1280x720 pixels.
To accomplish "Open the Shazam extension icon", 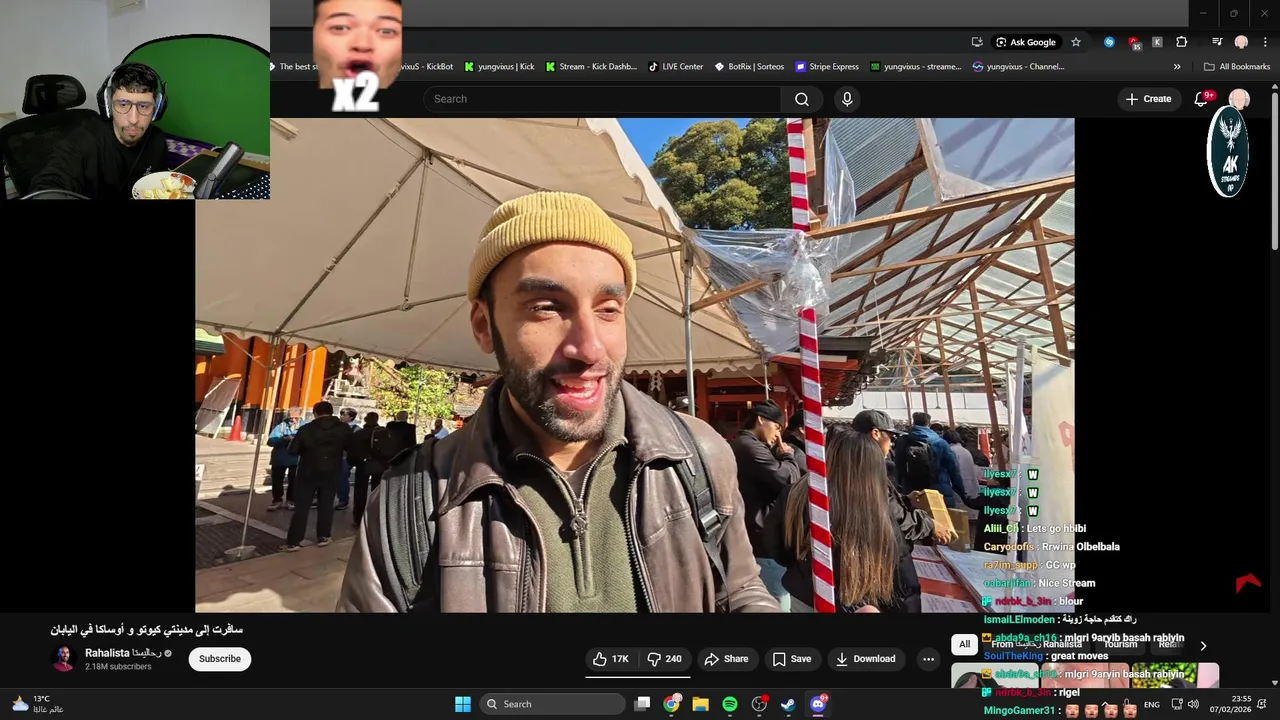I will pyautogui.click(x=1109, y=42).
